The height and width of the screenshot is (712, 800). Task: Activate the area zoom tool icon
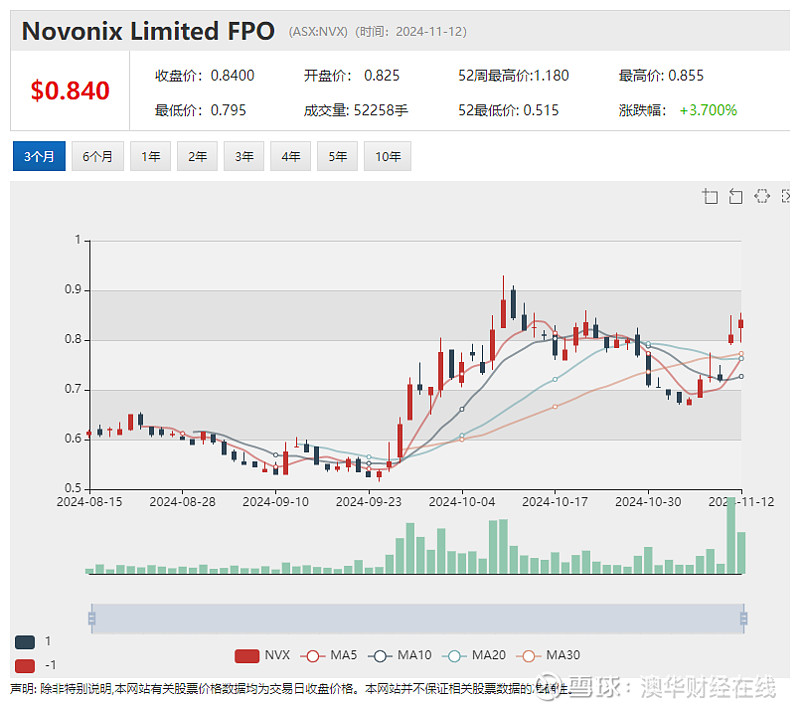711,196
